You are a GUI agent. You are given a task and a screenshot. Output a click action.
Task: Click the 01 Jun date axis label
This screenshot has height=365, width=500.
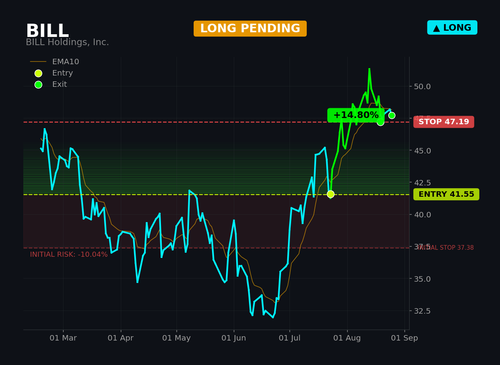[234, 338]
